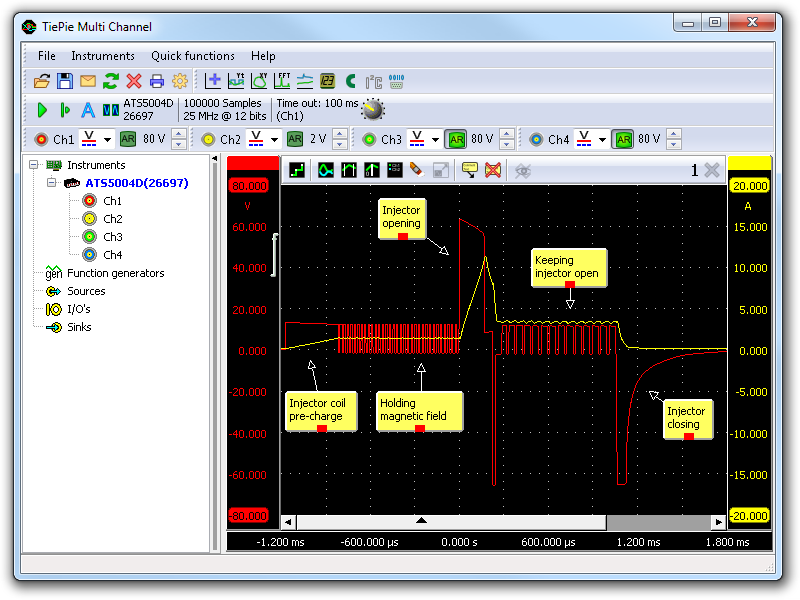The height and width of the screenshot is (600, 800).
Task: Open the Quick functions menu
Action: click(x=193, y=56)
